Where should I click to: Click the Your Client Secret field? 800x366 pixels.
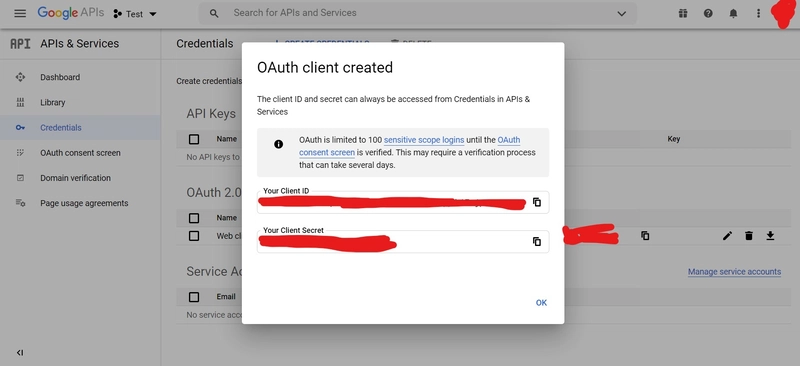[403, 241]
